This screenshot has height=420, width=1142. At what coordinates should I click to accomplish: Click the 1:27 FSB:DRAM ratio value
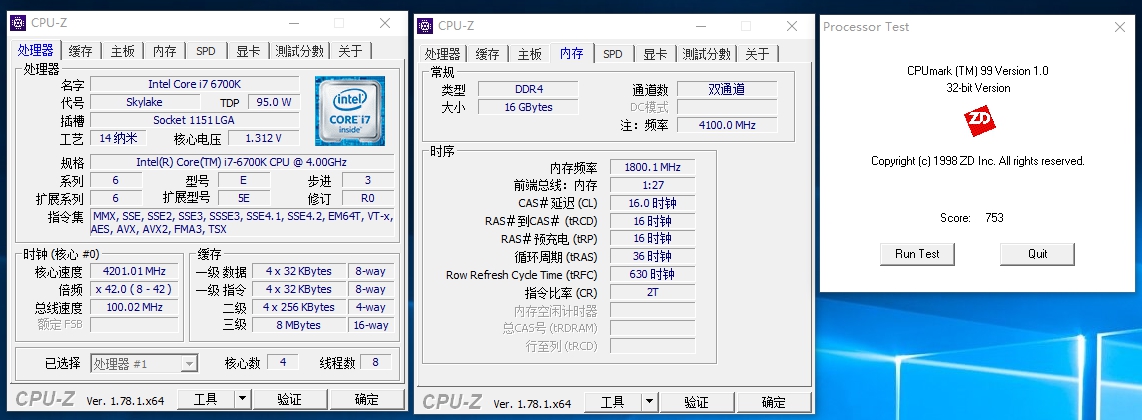[x=653, y=185]
